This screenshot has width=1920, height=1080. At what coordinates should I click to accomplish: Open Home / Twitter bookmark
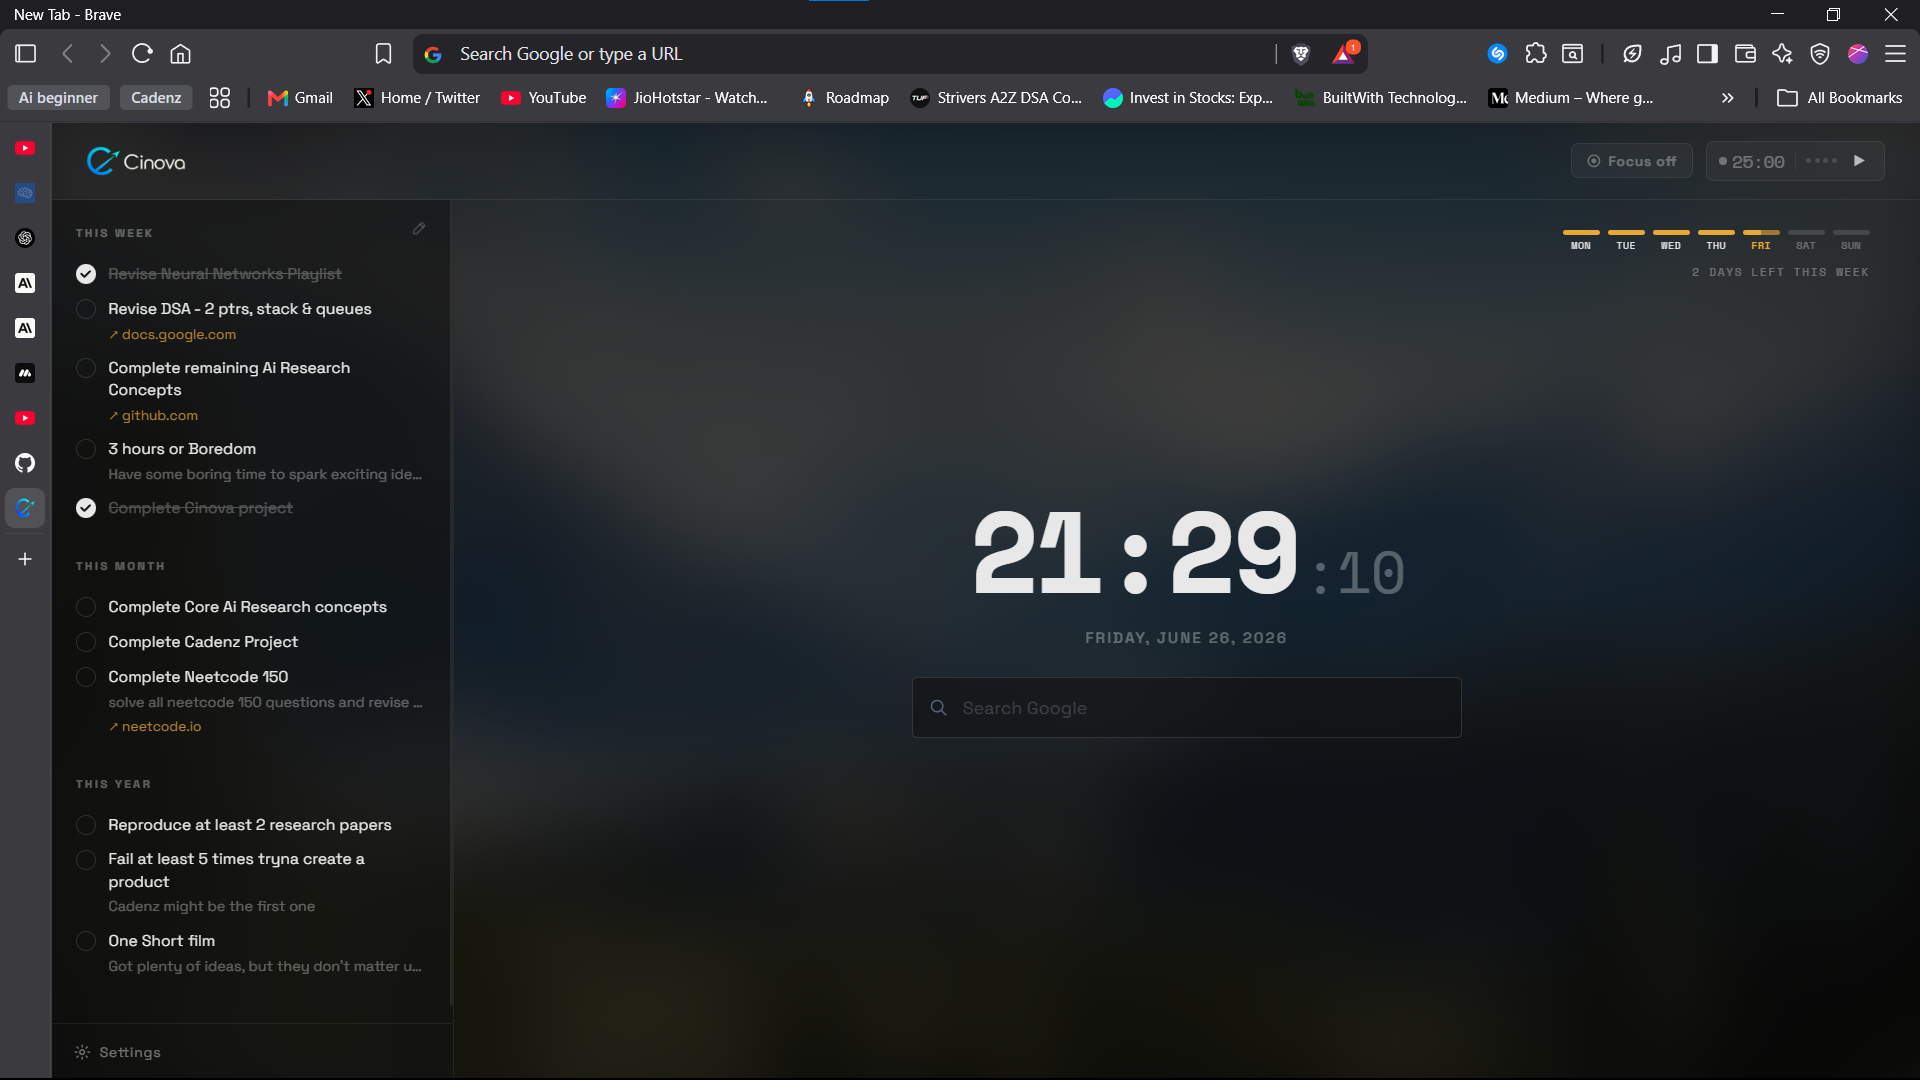click(x=417, y=98)
